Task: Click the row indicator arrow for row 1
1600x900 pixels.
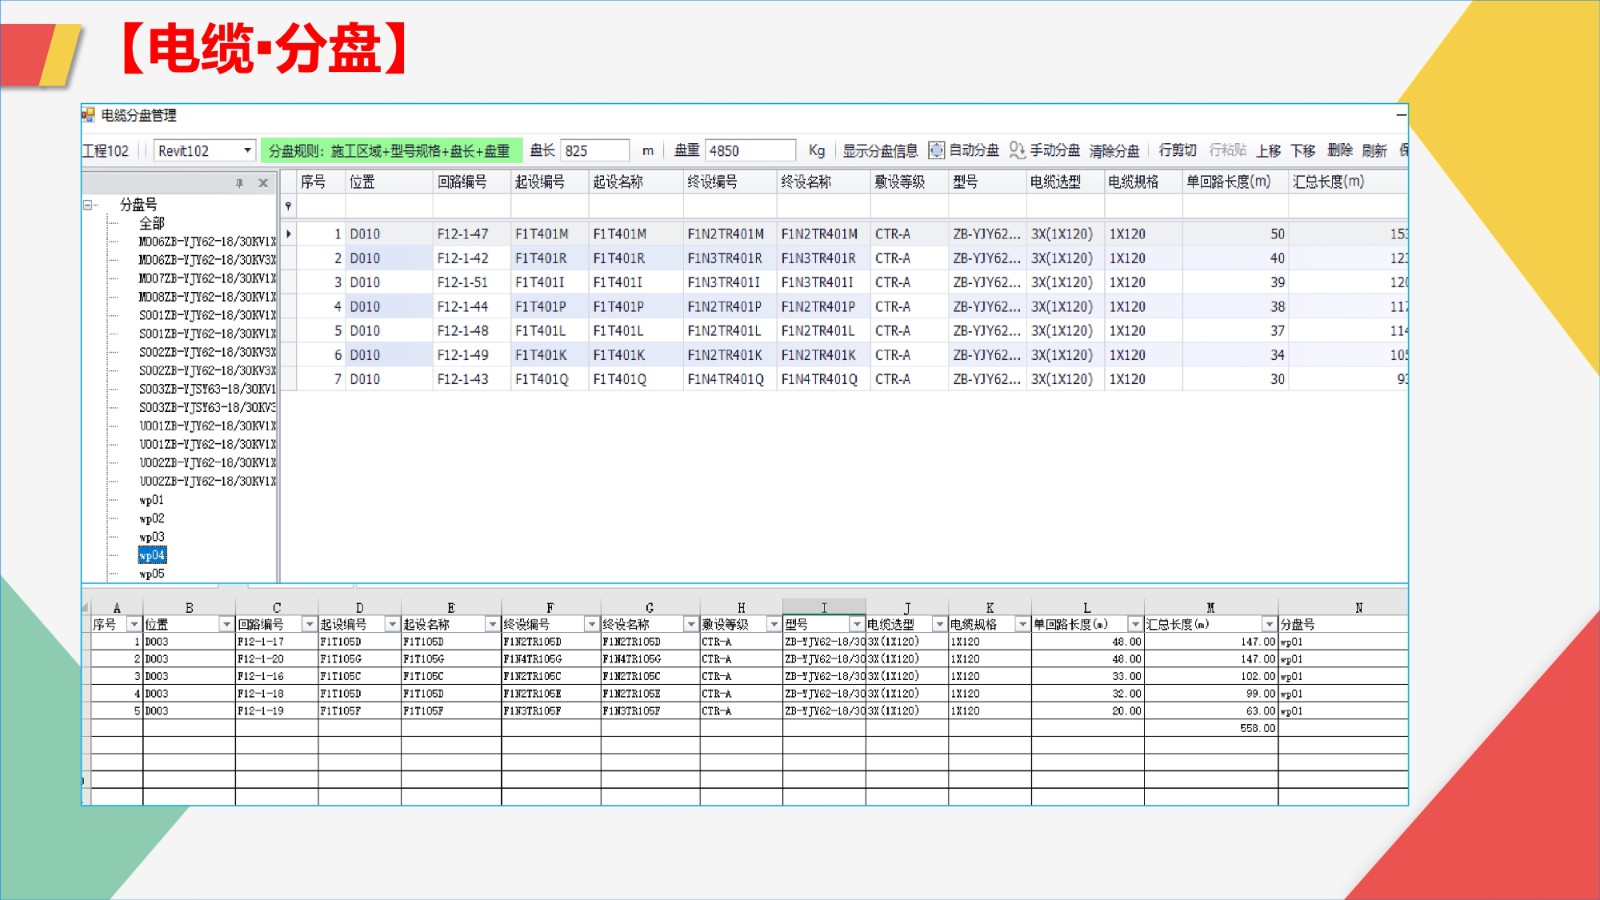Action: (x=289, y=234)
